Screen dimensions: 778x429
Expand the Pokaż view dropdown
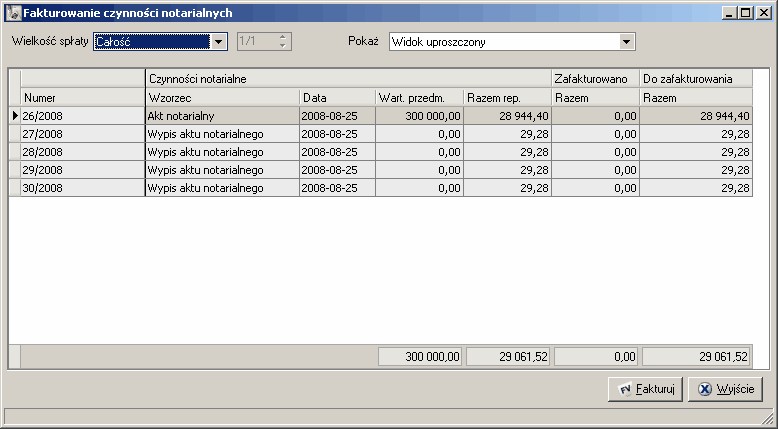pos(627,42)
